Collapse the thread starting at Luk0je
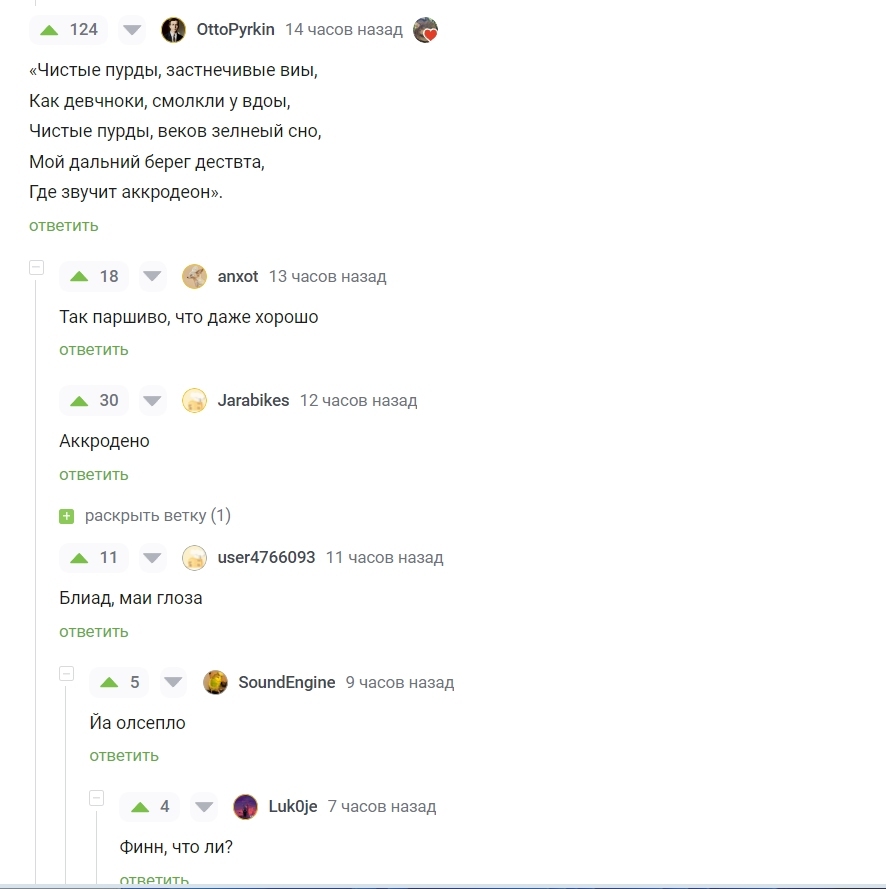The image size is (886, 889). [96, 798]
